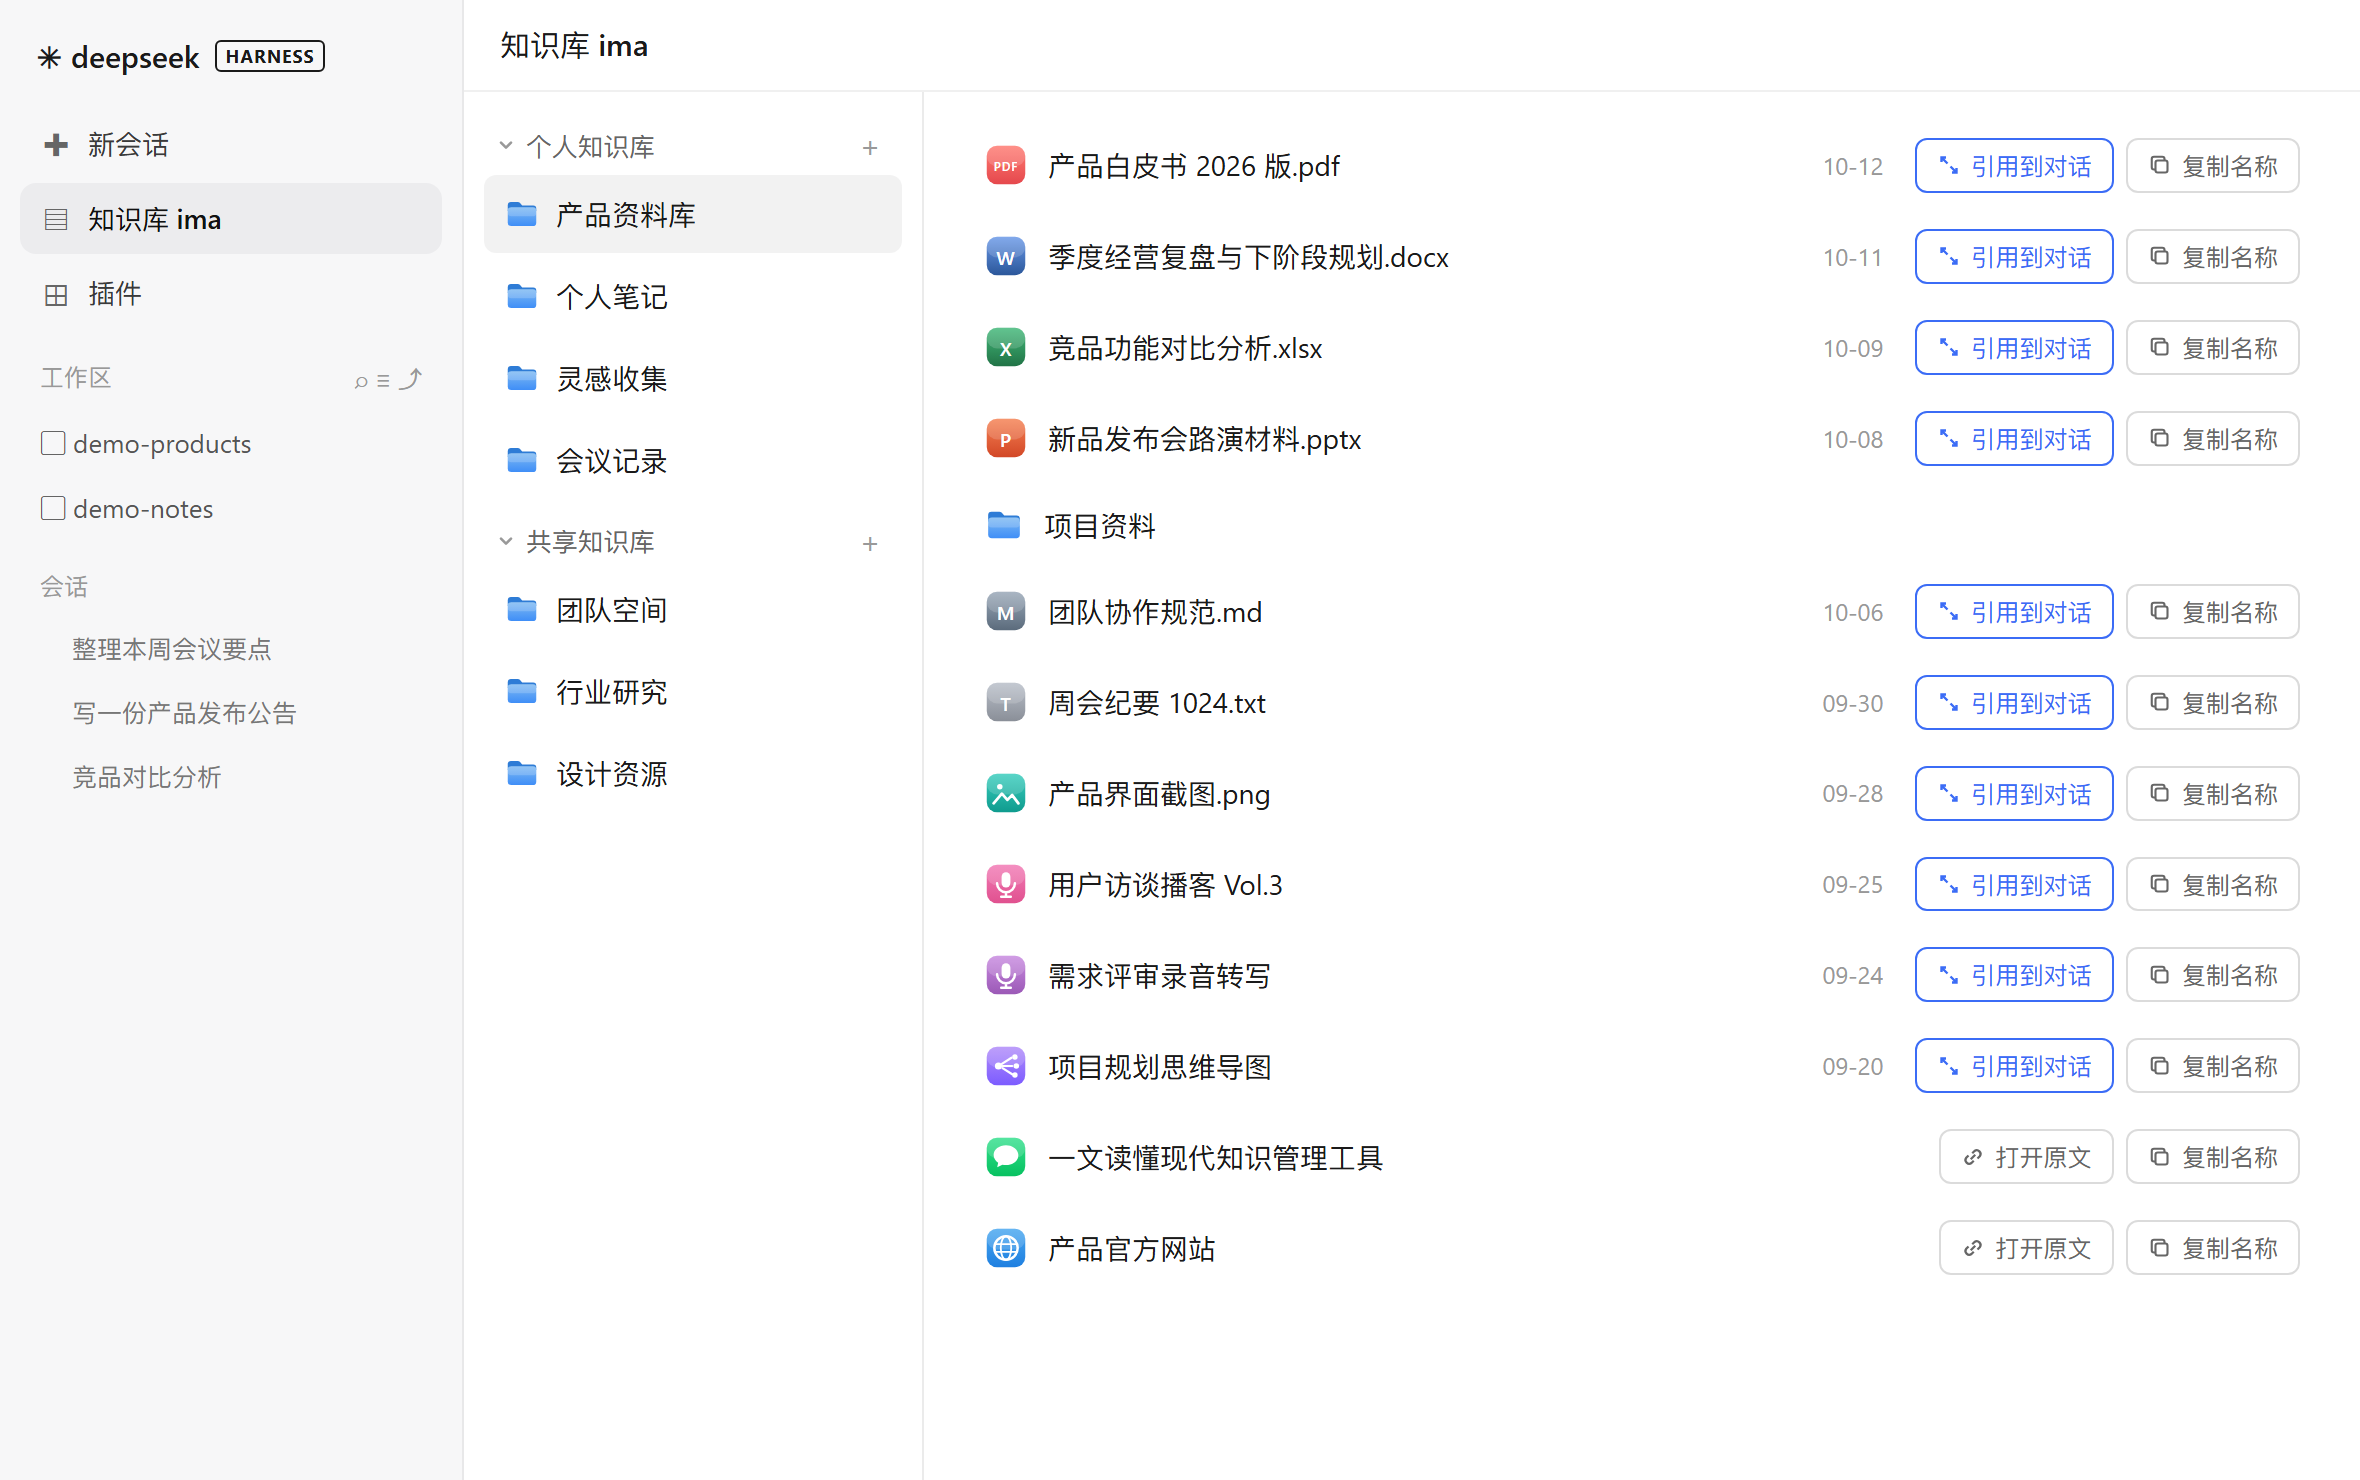The height and width of the screenshot is (1480, 2360).
Task: Click the microphone icon of 用户访谈播客 Vol.3
Action: [x=1005, y=885]
